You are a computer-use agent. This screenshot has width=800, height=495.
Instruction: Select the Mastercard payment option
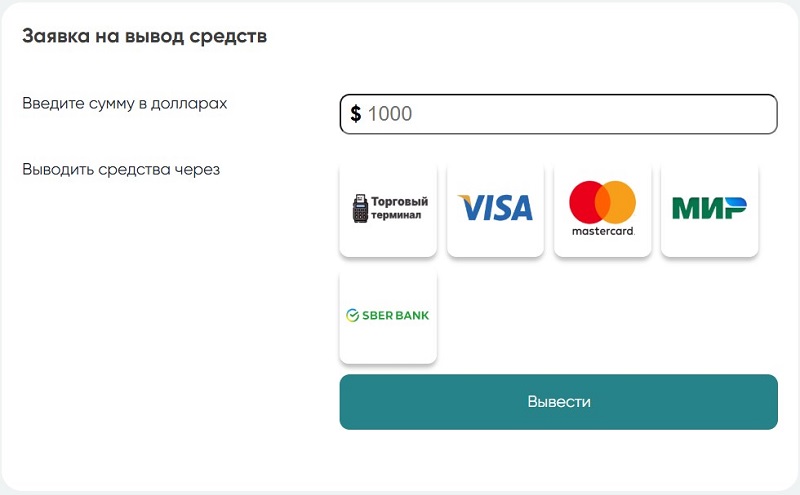point(602,209)
